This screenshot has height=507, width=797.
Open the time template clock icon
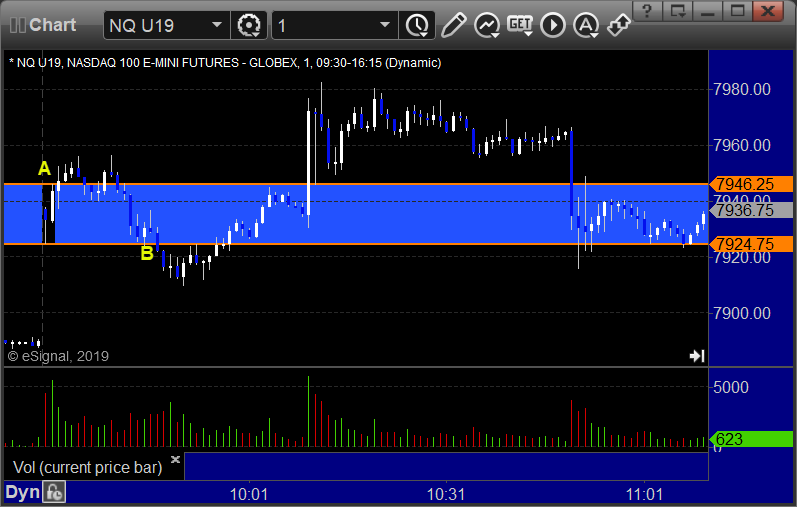pyautogui.click(x=417, y=25)
